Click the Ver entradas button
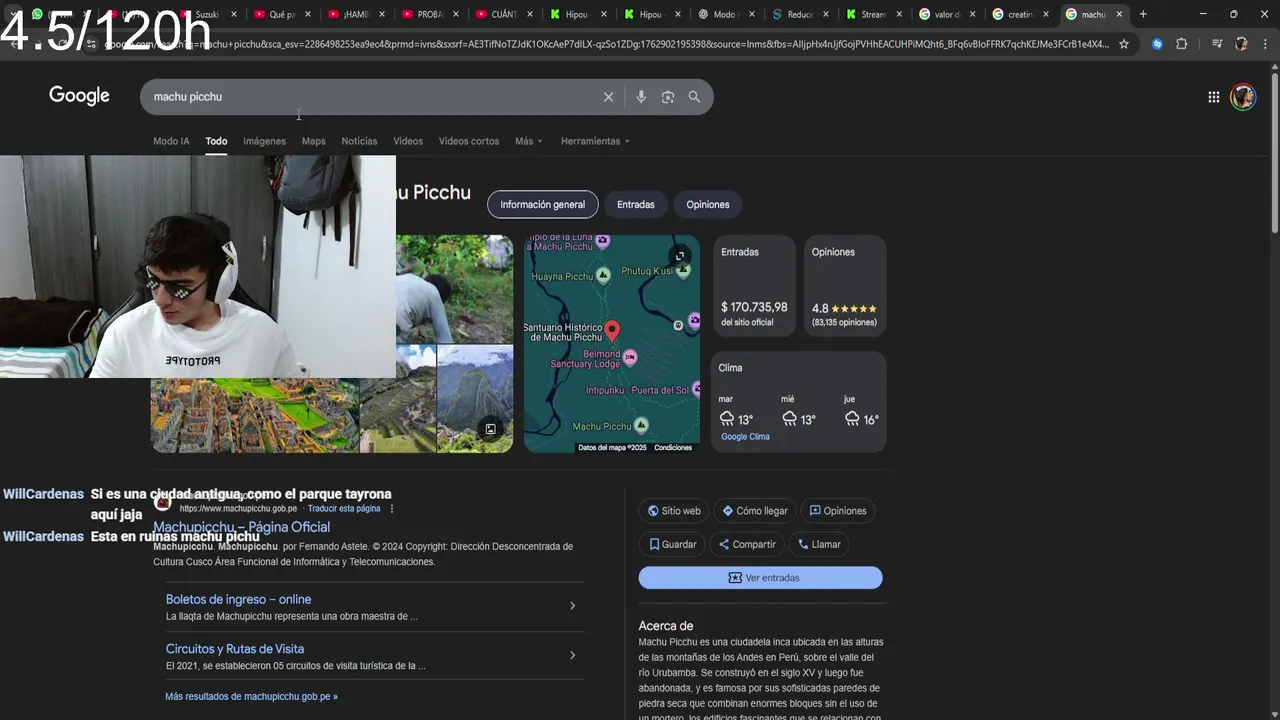 click(761, 578)
